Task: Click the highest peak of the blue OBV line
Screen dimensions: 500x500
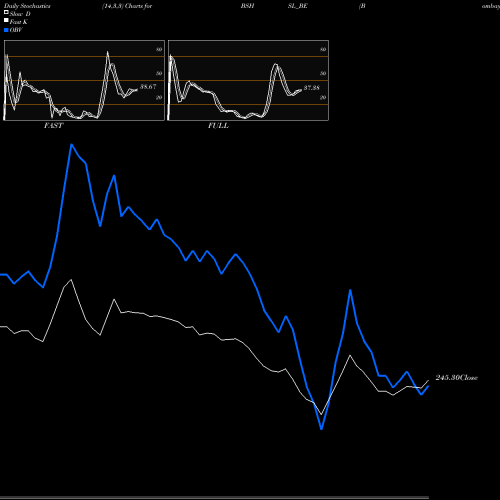Action: coord(72,145)
